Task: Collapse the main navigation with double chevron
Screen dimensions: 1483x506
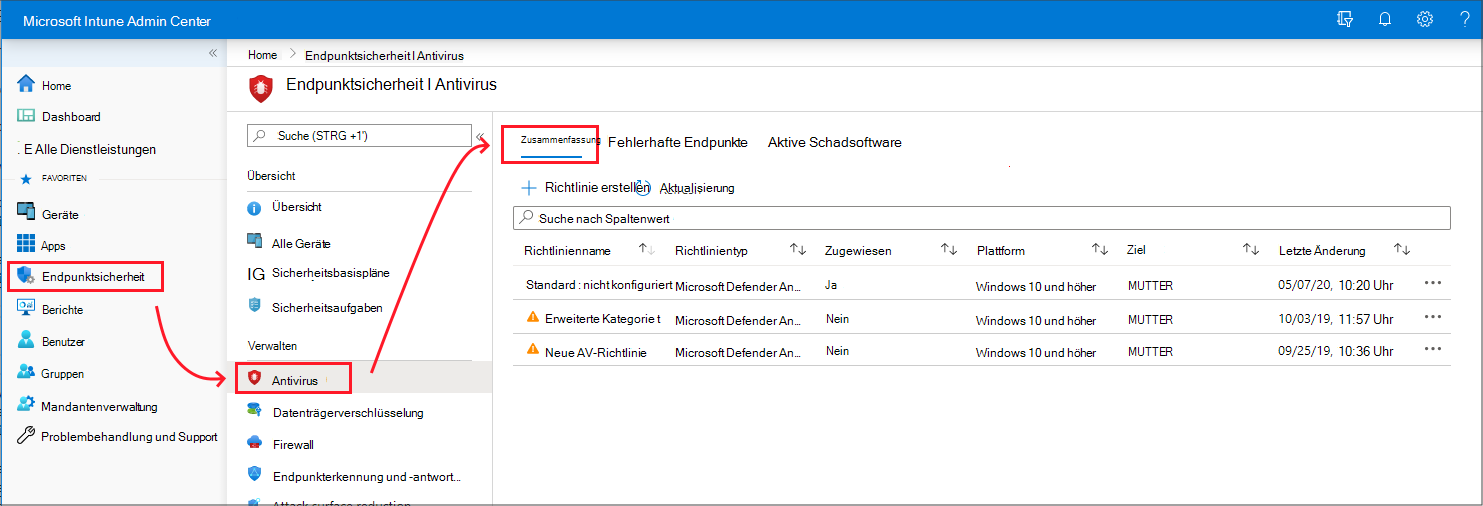Action: pyautogui.click(x=212, y=53)
